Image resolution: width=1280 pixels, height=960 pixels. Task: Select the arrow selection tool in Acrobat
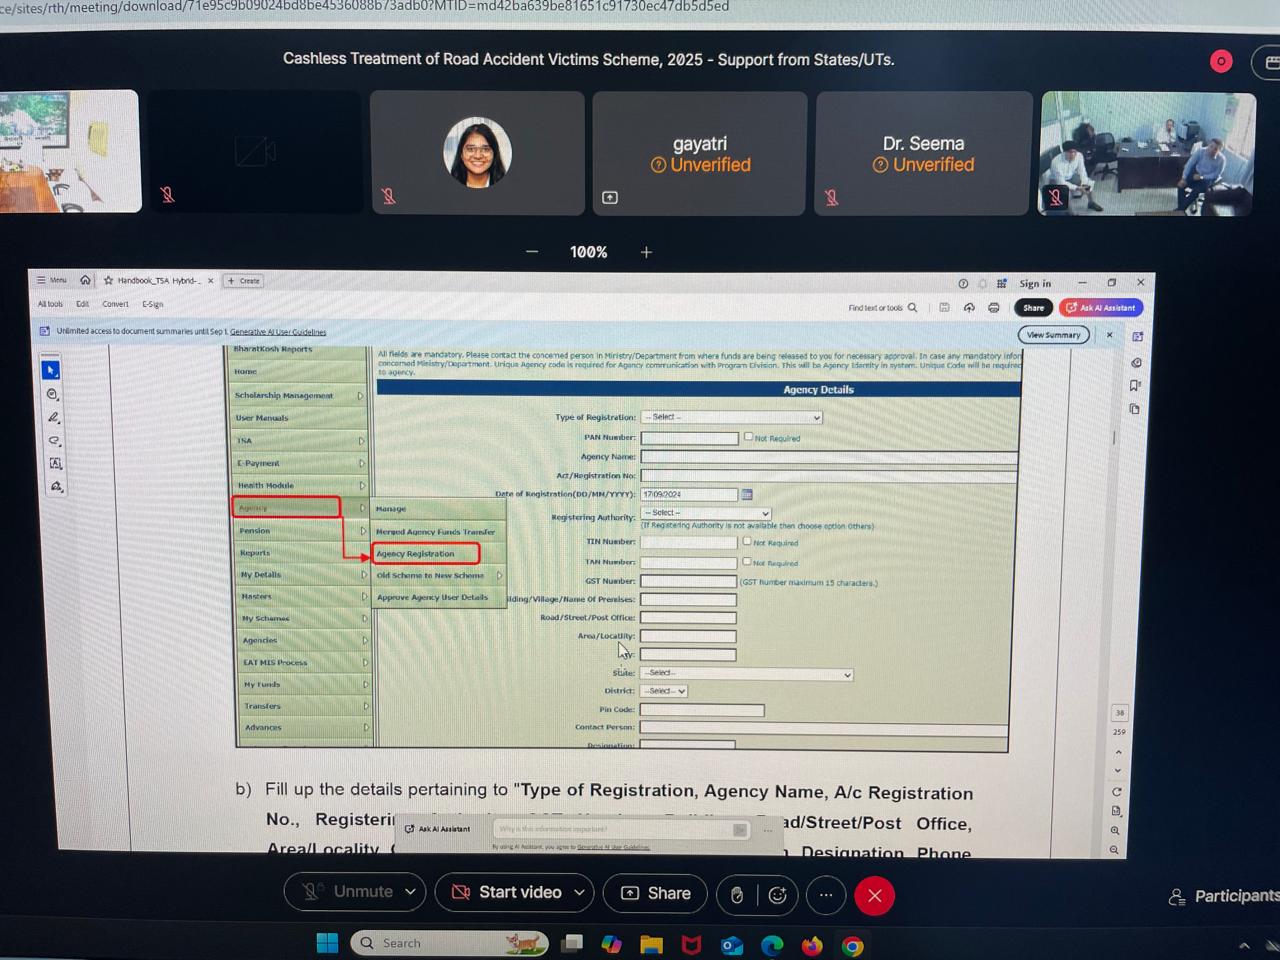51,370
